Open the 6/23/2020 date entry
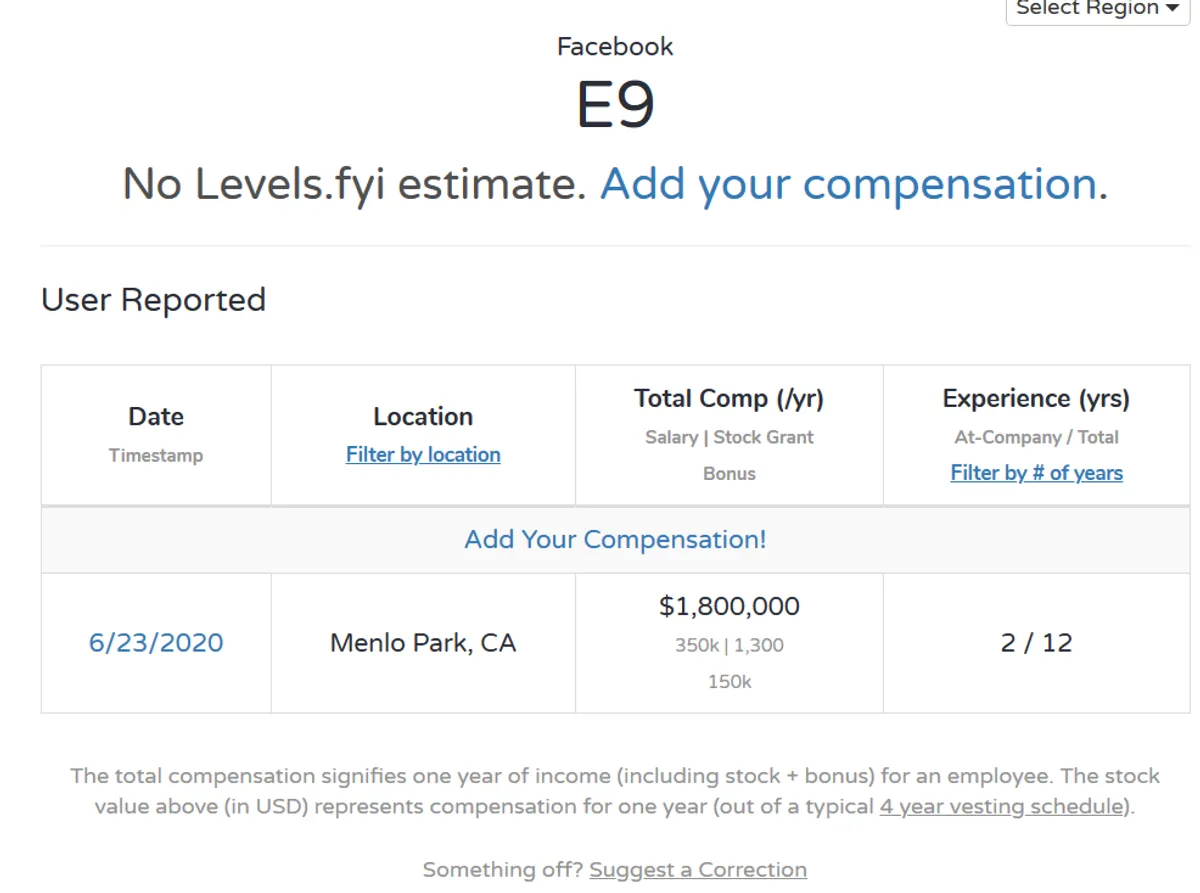This screenshot has width=1200, height=893. click(x=156, y=643)
